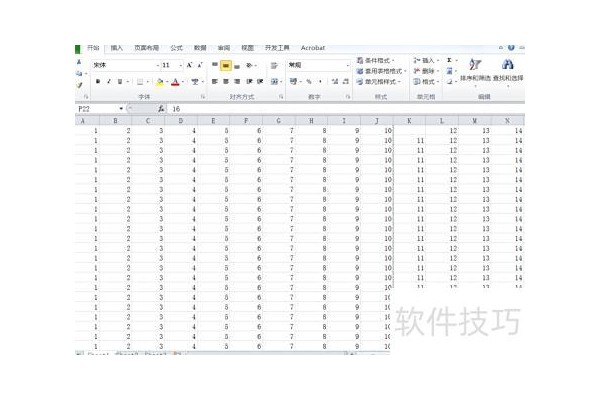Switch to the 页面布局 (Page Layout) tab
The height and width of the screenshot is (400, 600).
146,48
